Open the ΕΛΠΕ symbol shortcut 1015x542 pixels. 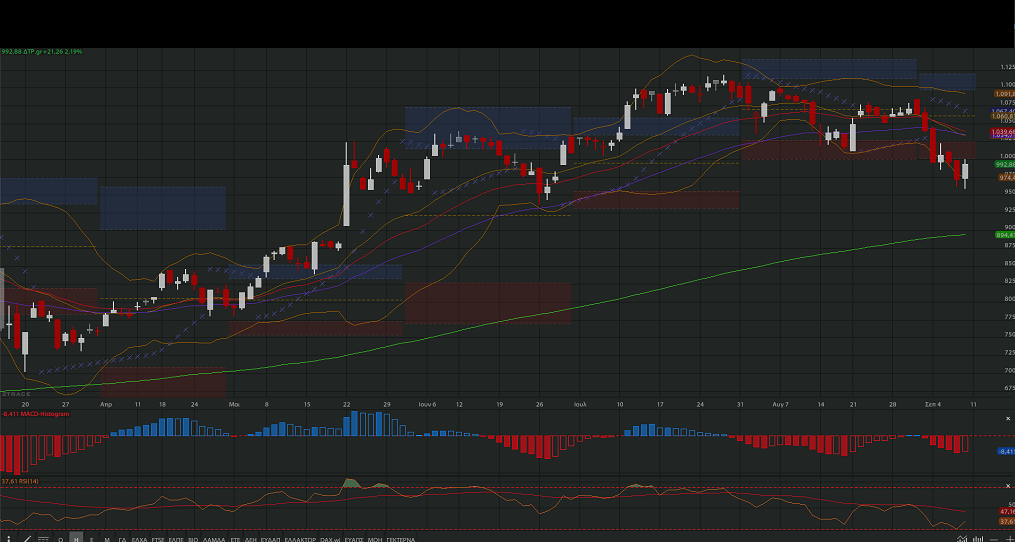coord(176,539)
